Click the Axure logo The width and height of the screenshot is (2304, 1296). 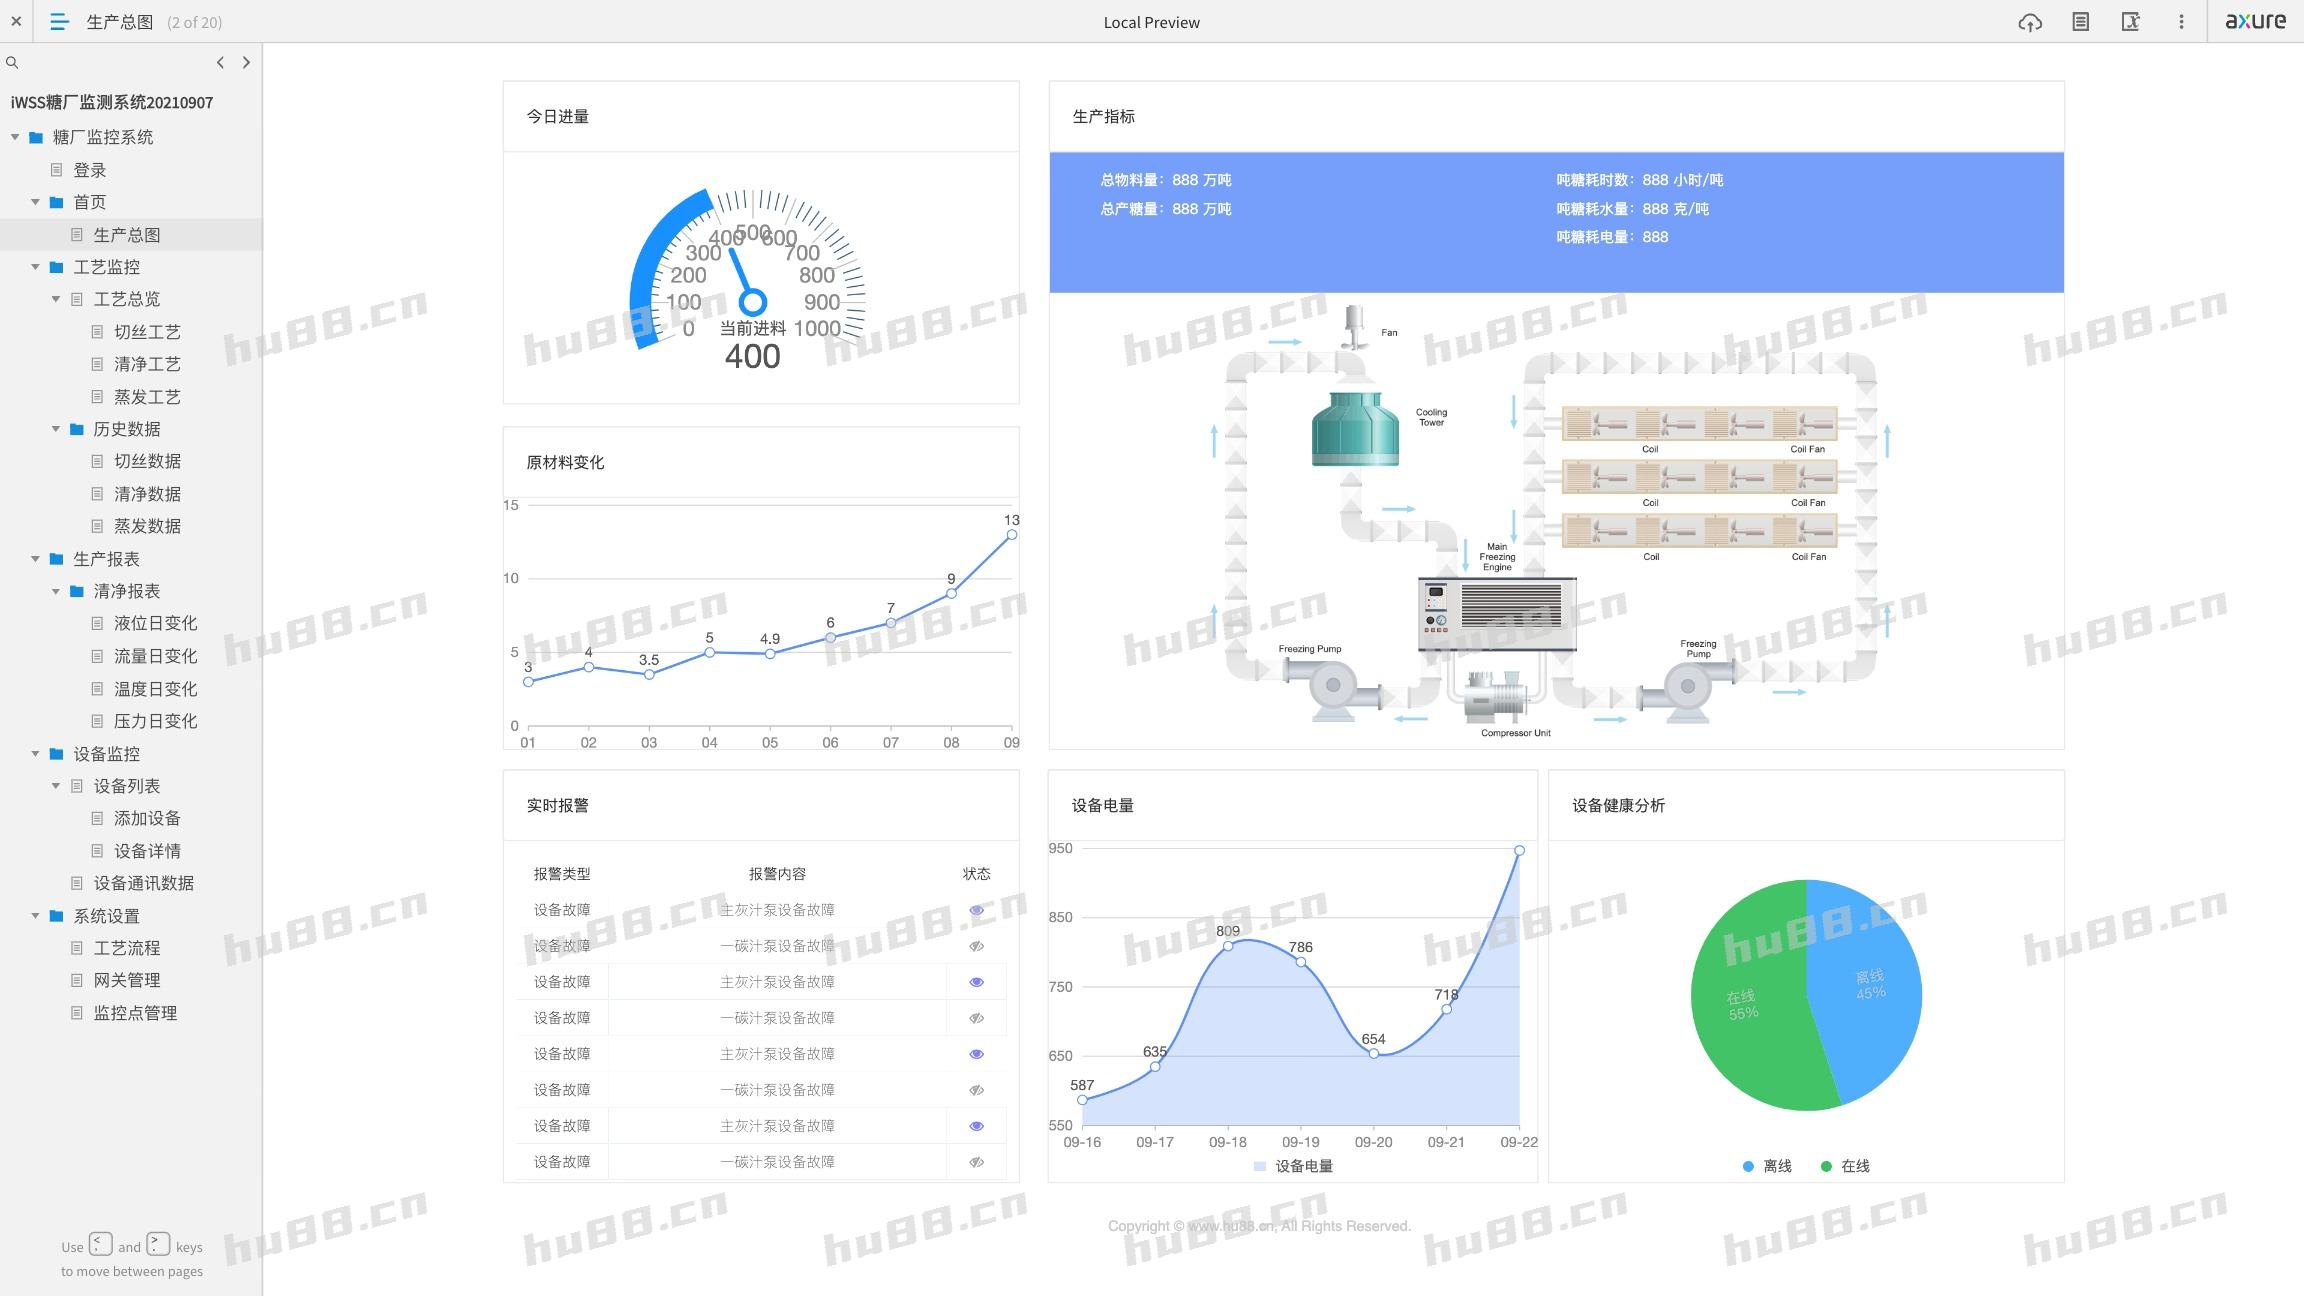tap(2255, 21)
